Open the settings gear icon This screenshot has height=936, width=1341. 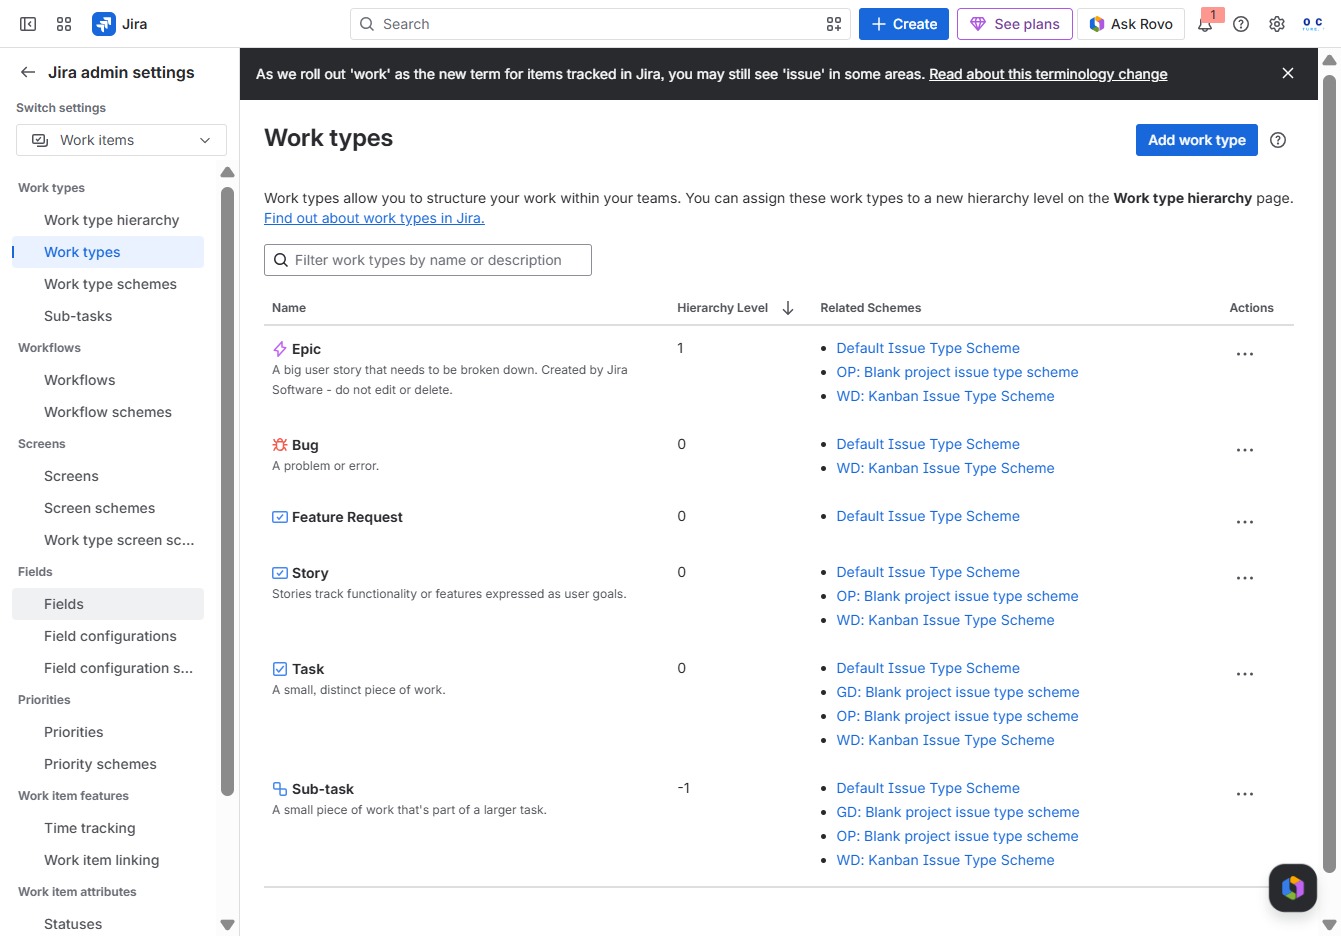[1277, 24]
